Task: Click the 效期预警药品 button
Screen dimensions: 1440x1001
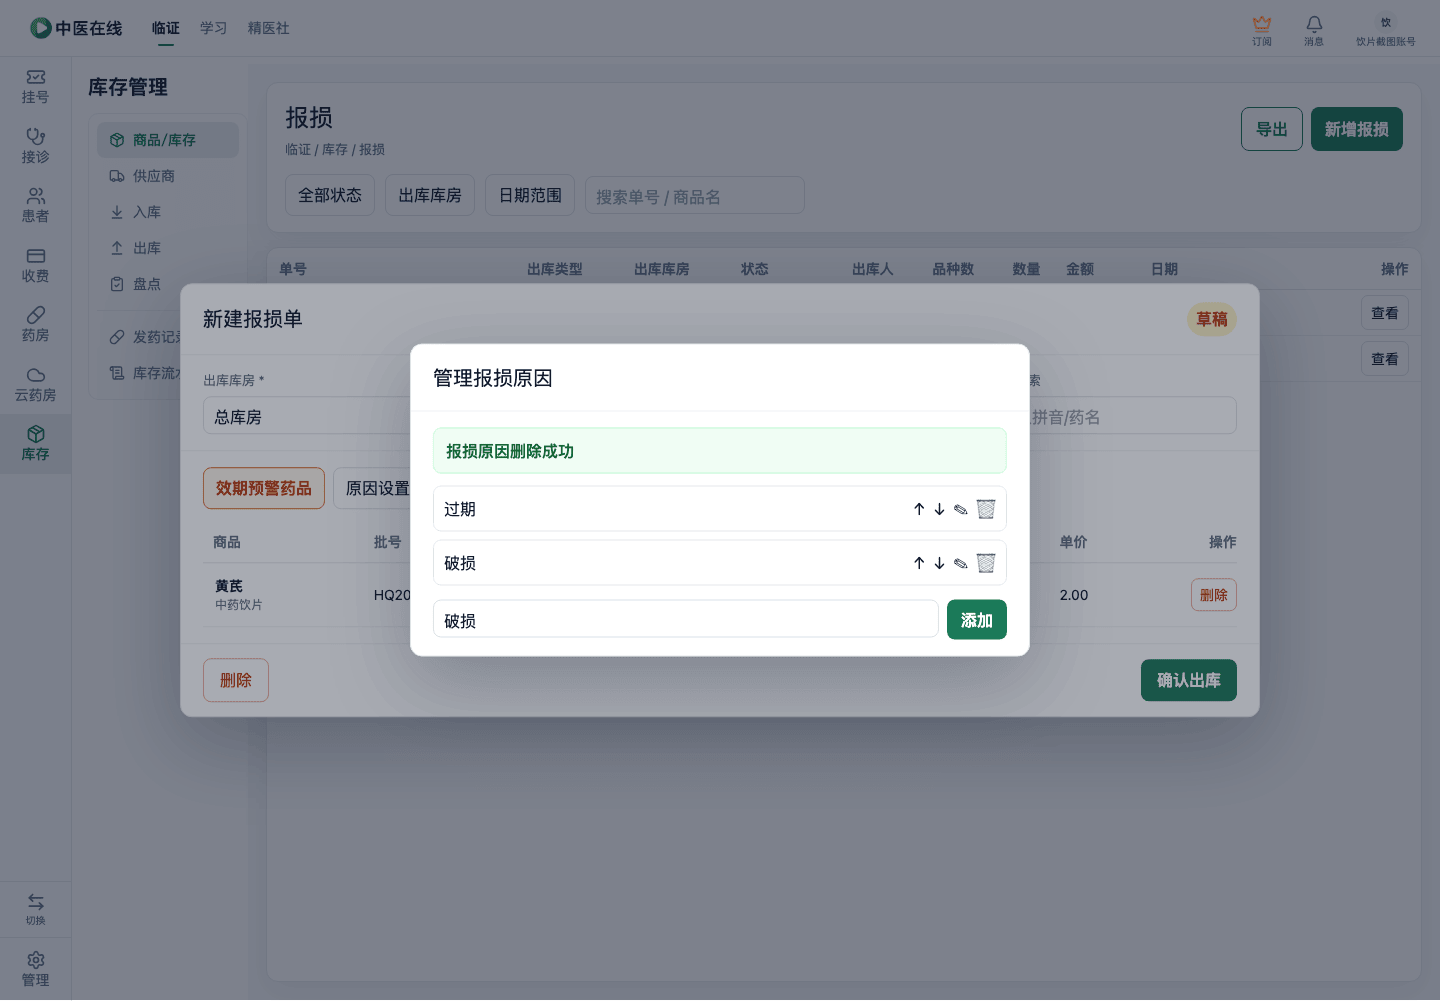Action: click(x=264, y=488)
